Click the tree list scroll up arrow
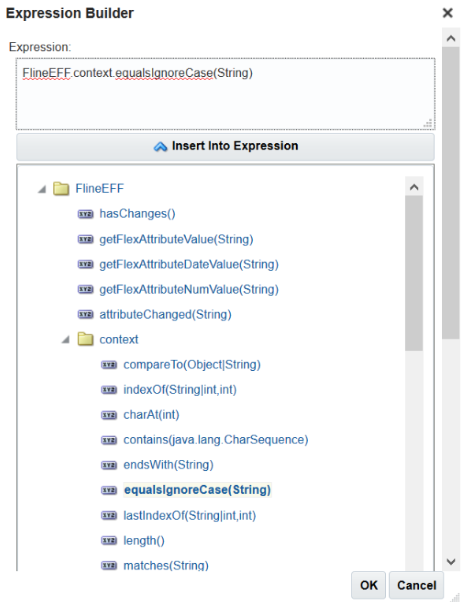 point(414,187)
